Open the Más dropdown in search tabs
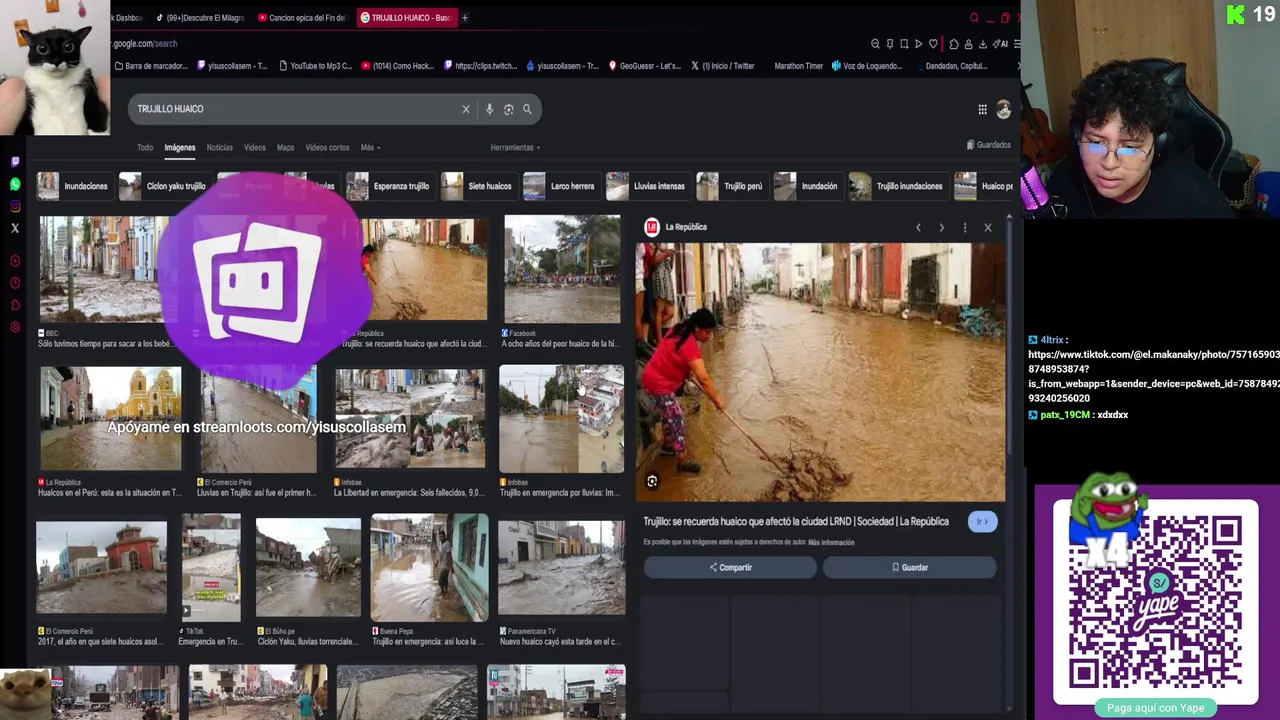This screenshot has height=720, width=1280. coord(370,148)
